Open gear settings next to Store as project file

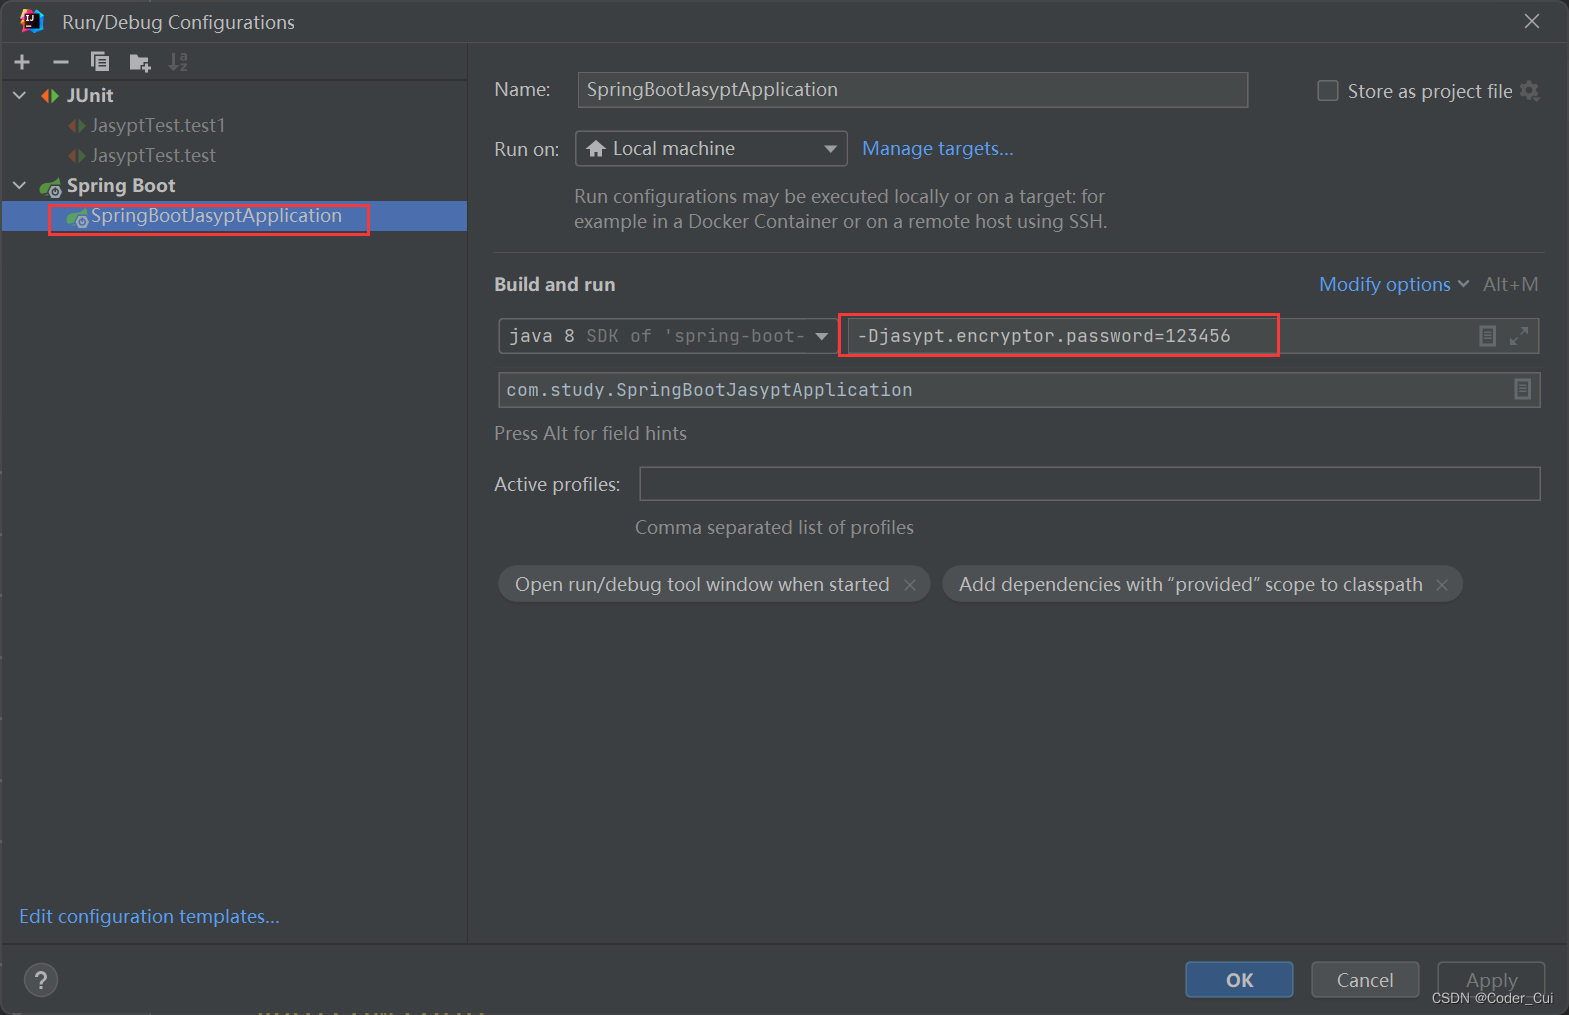[x=1530, y=91]
